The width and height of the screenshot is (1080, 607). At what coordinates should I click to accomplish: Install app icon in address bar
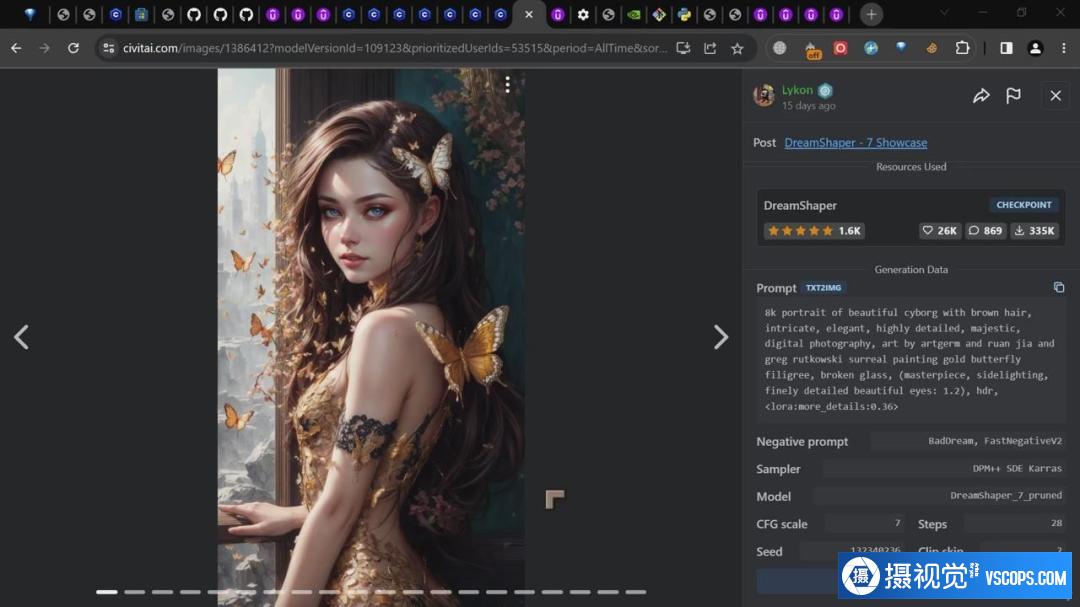point(683,48)
